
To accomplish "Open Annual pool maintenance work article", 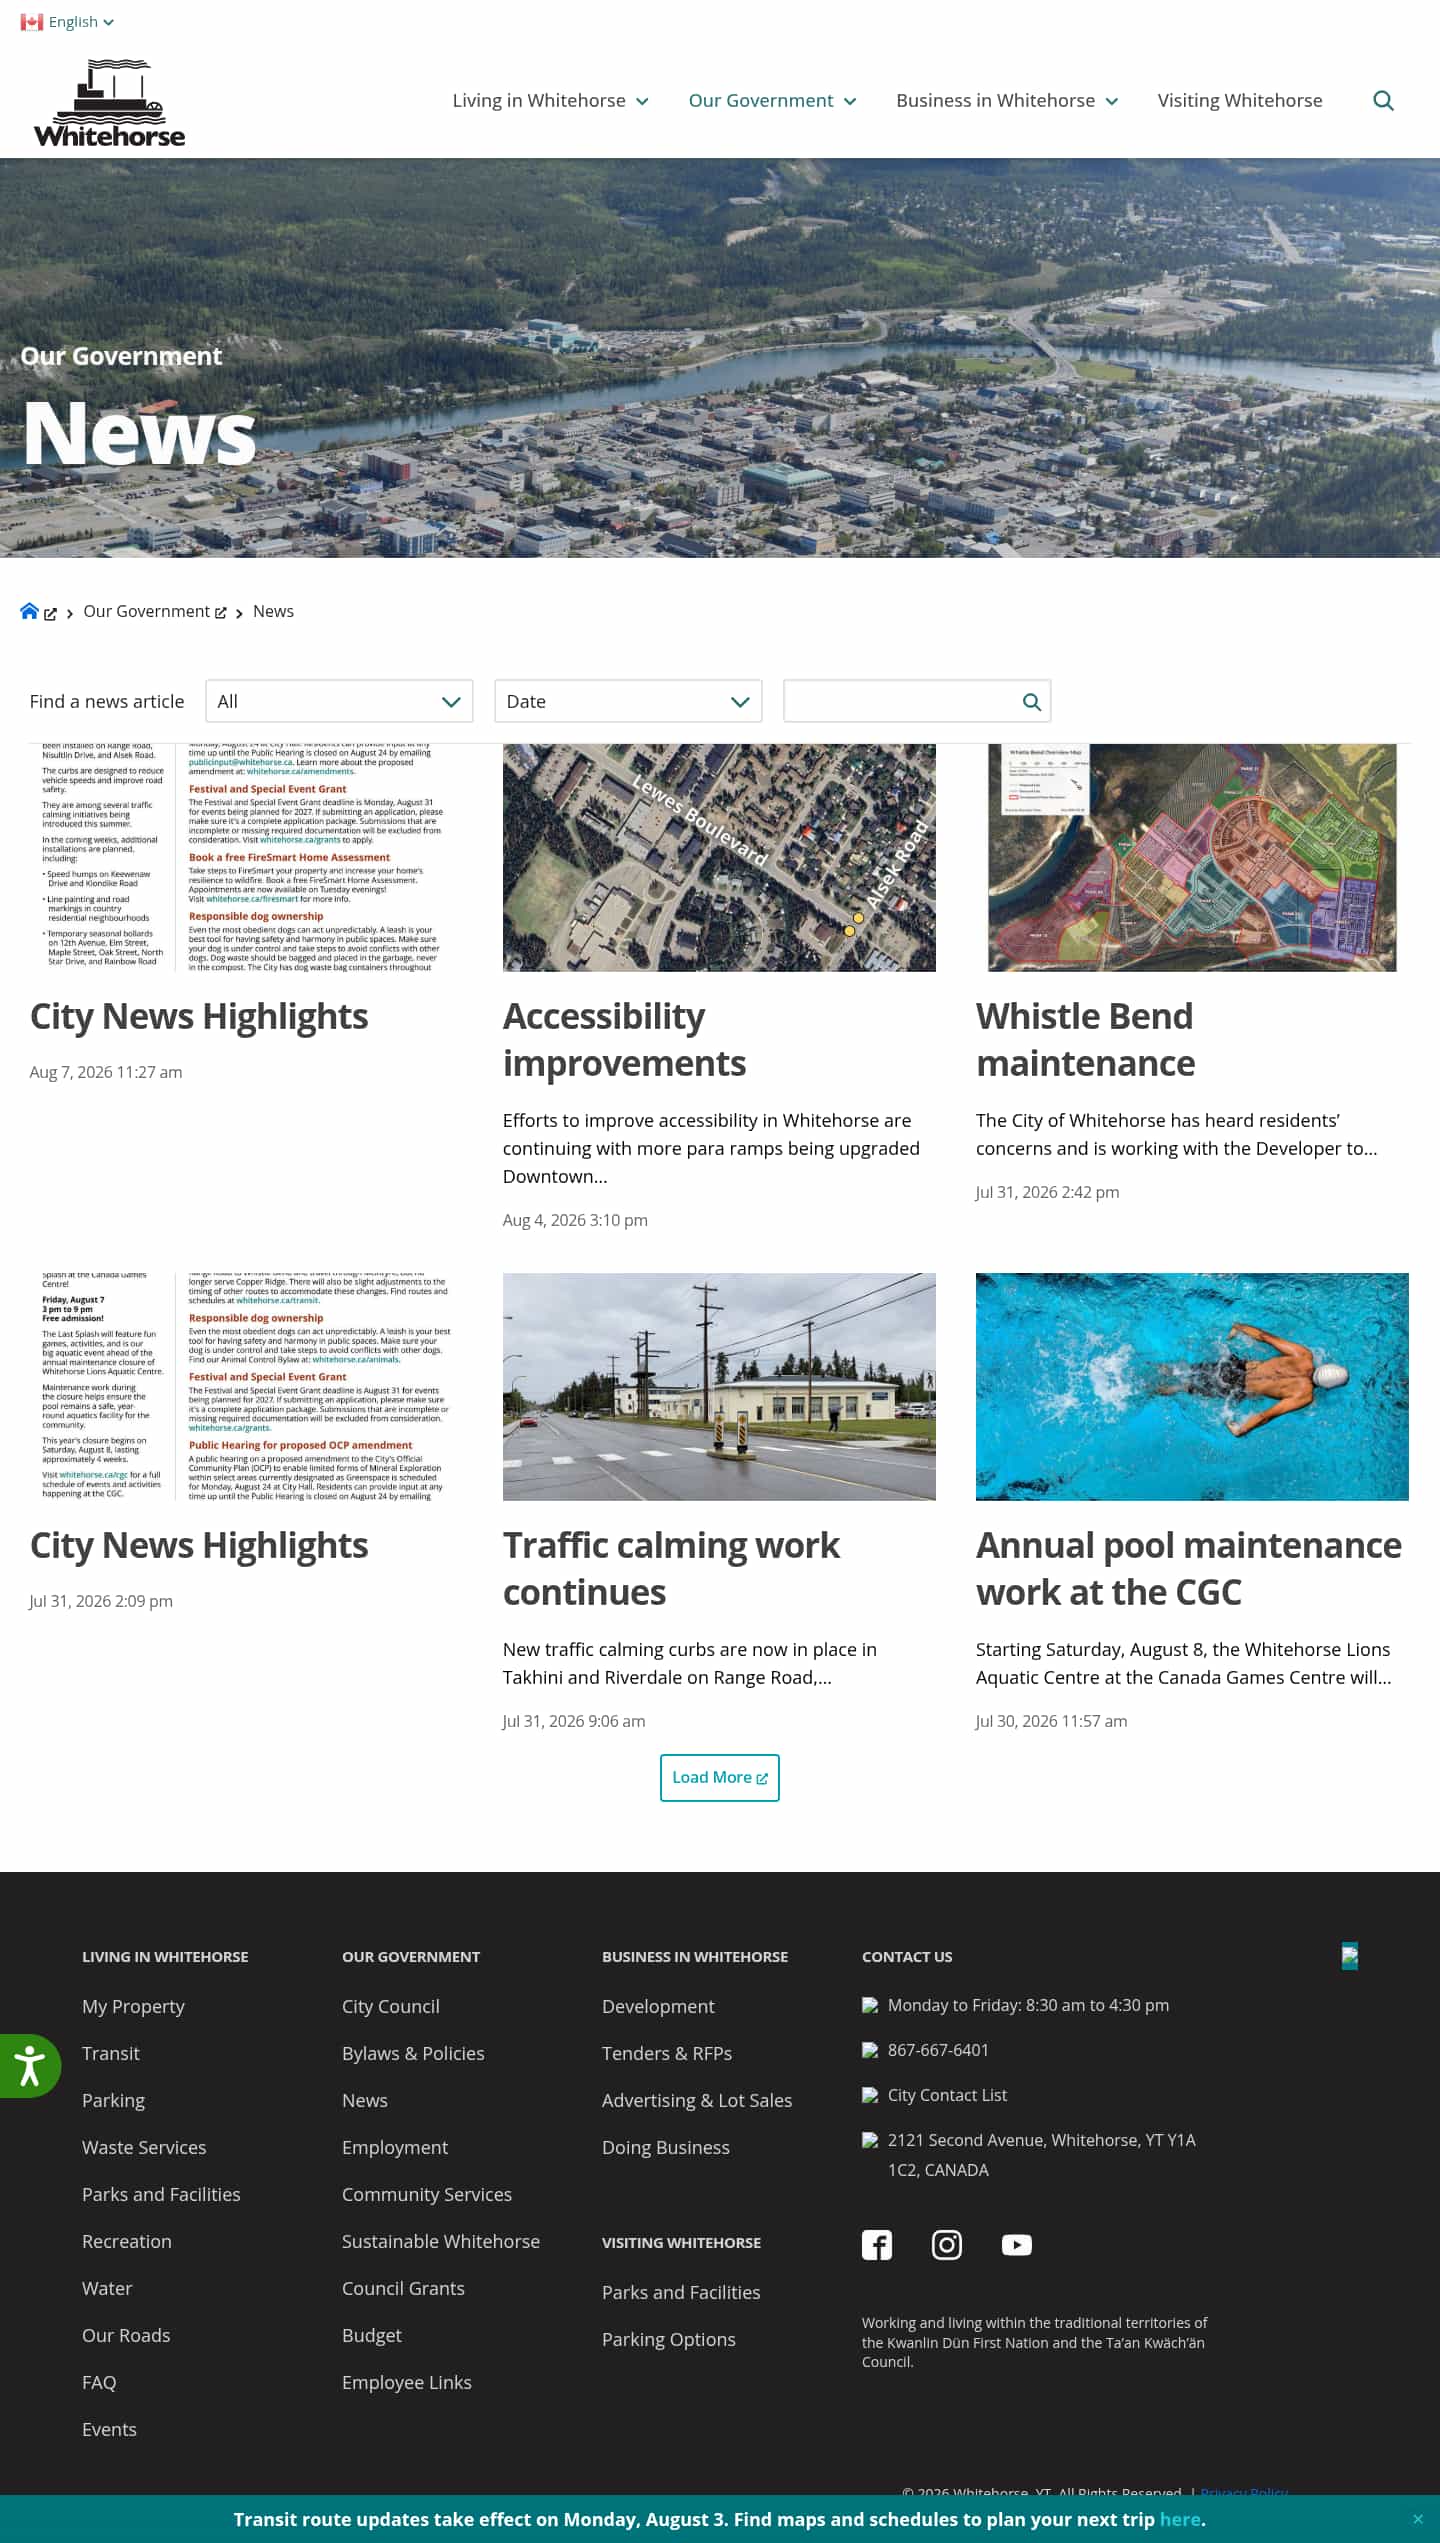I will [1189, 1569].
